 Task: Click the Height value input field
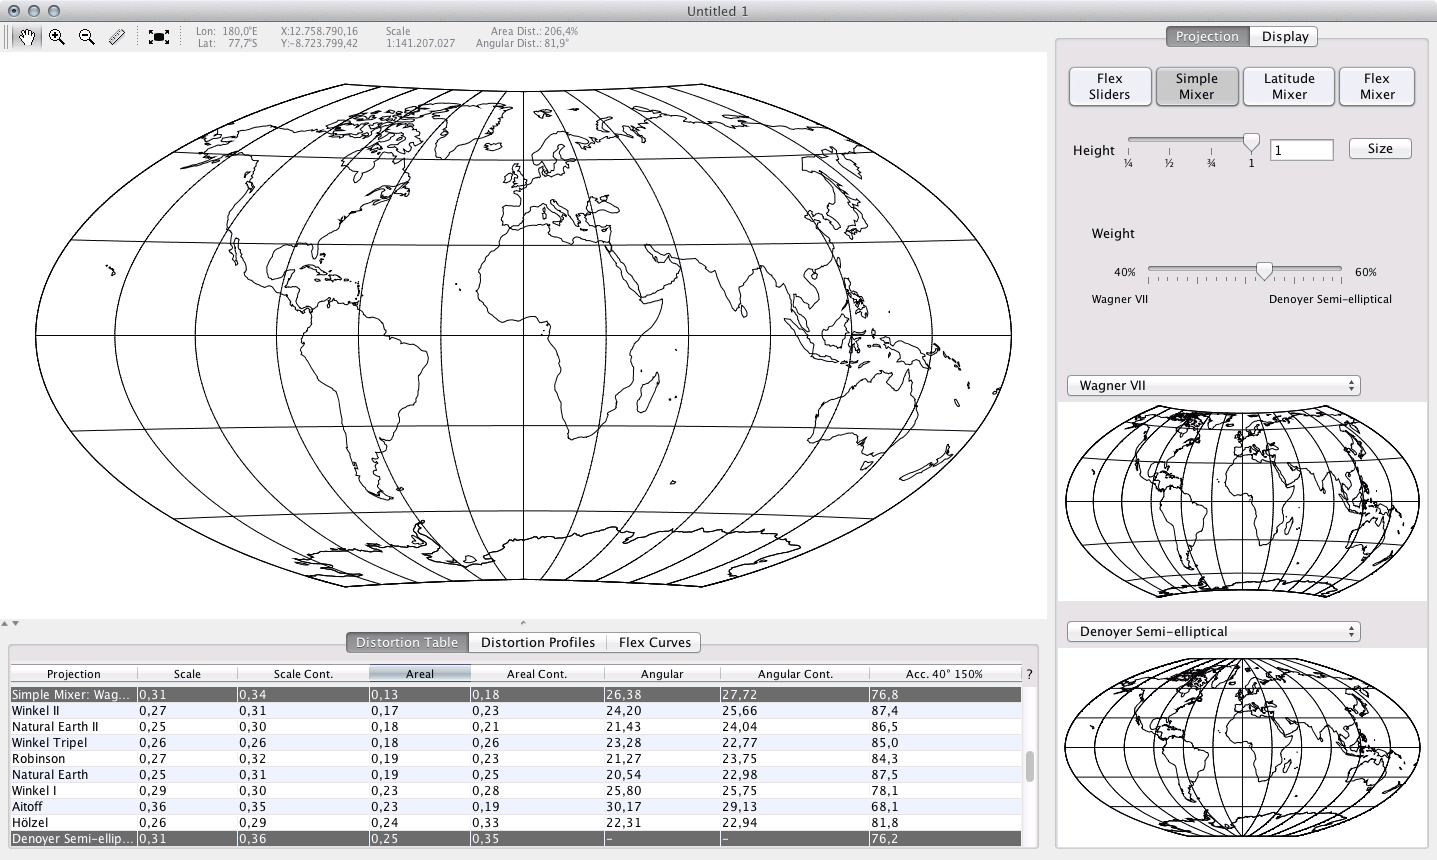[x=1301, y=150]
